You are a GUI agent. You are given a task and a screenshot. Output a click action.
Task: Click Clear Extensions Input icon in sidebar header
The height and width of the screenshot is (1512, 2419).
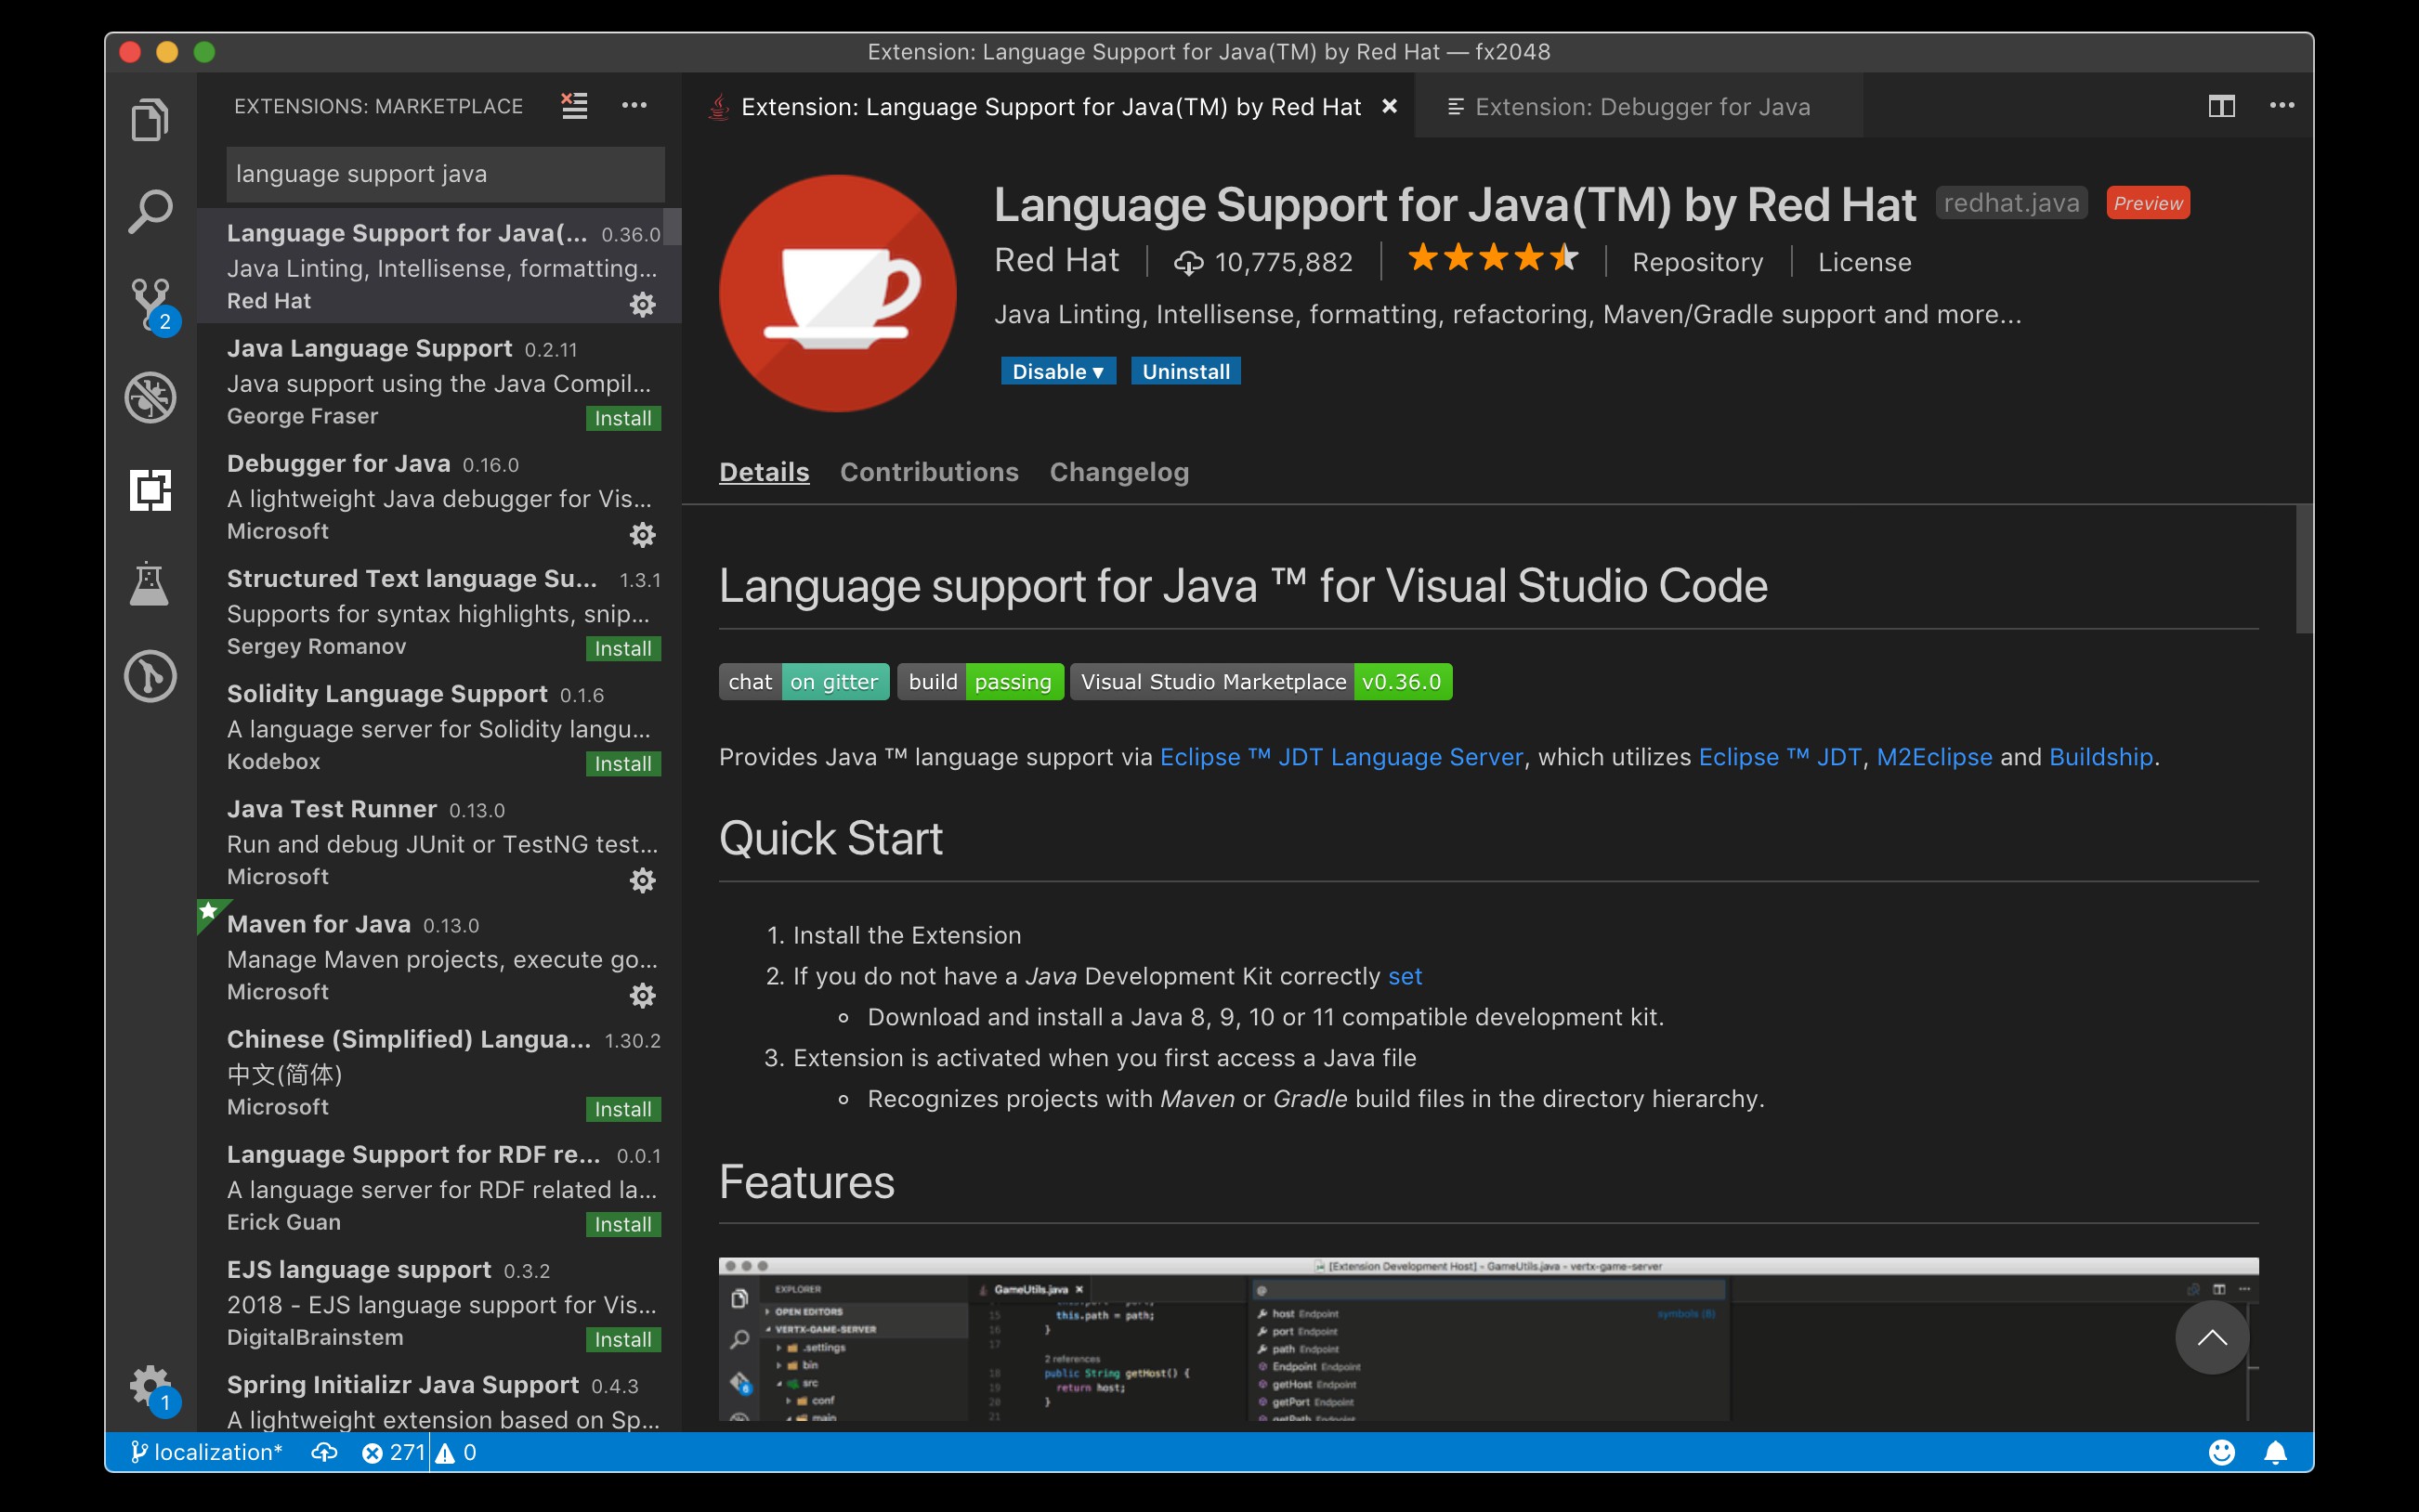(574, 106)
